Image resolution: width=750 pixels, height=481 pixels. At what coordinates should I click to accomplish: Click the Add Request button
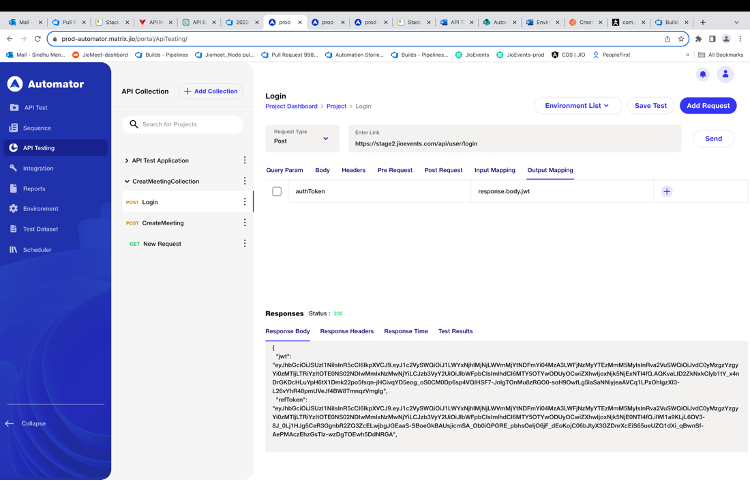point(708,106)
